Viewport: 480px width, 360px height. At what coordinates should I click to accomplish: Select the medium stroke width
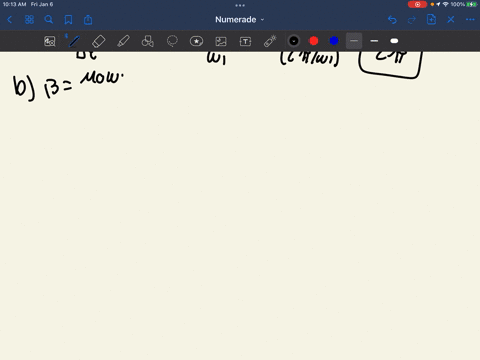374,41
